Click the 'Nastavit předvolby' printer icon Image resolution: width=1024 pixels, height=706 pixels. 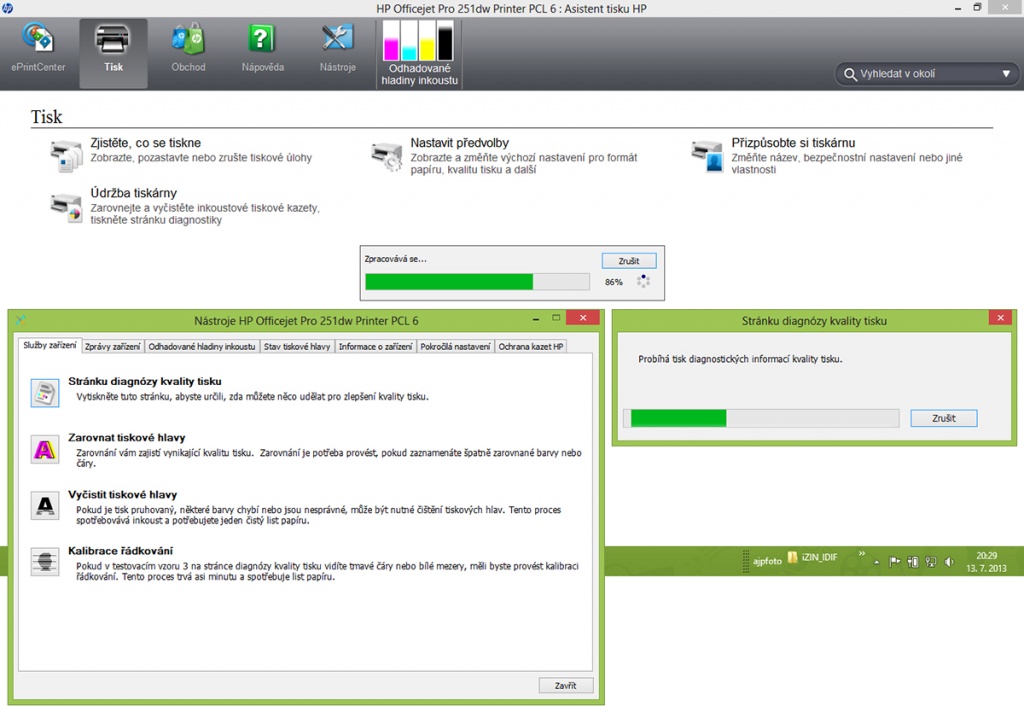coord(387,157)
